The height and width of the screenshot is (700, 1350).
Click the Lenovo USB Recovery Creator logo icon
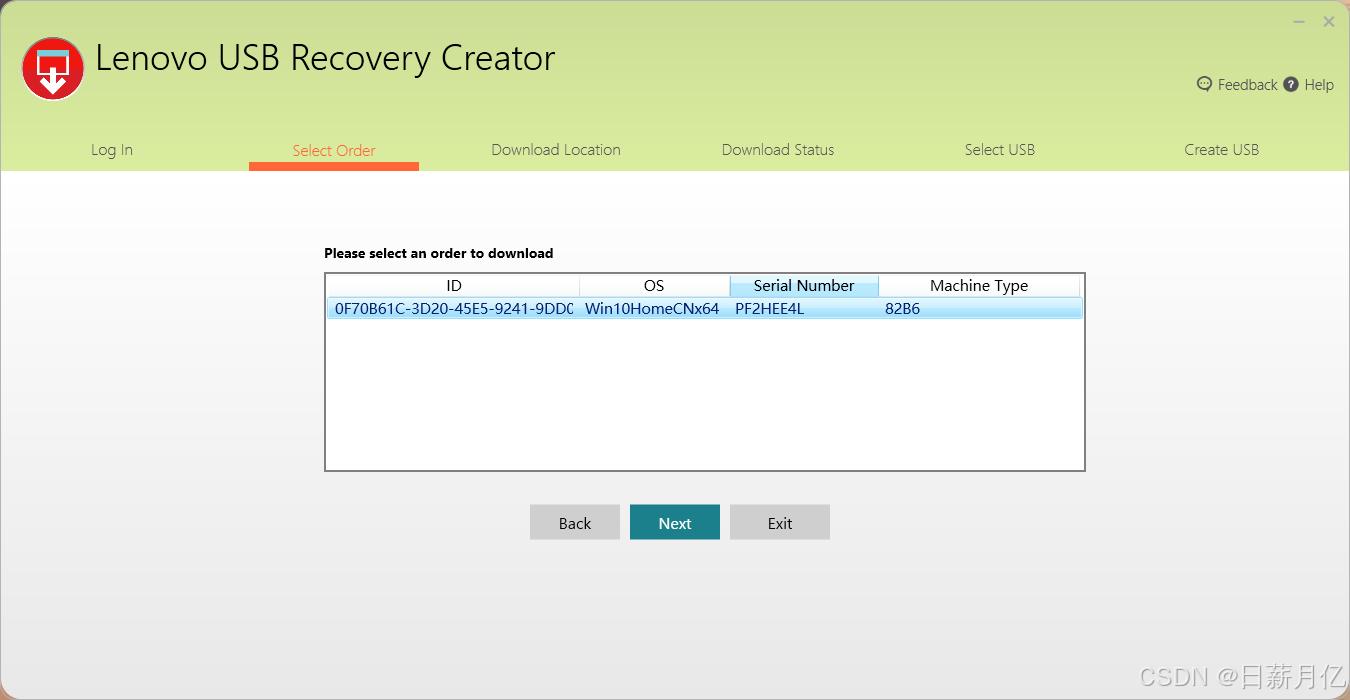(53, 69)
